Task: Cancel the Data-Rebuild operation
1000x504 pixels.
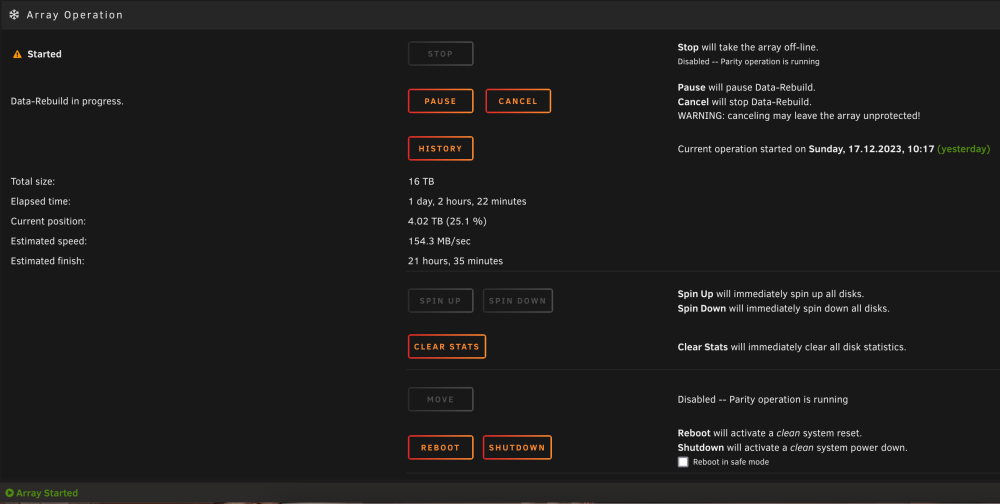Action: [x=518, y=101]
